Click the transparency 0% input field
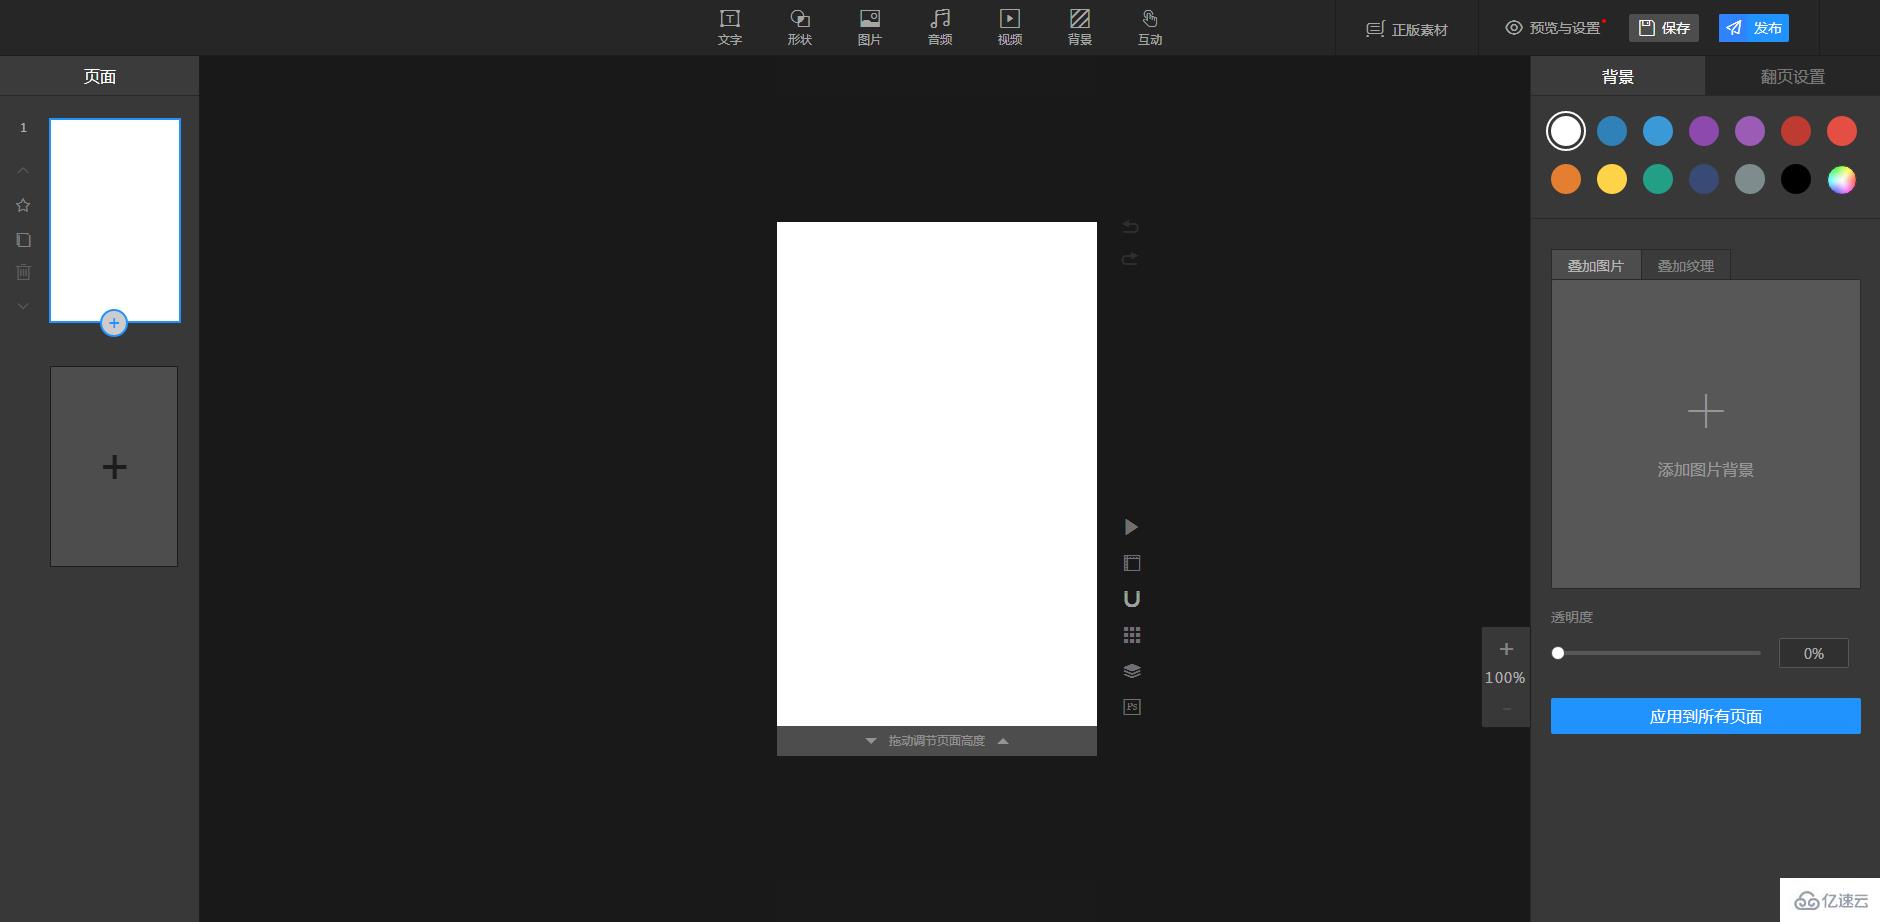 coord(1814,653)
